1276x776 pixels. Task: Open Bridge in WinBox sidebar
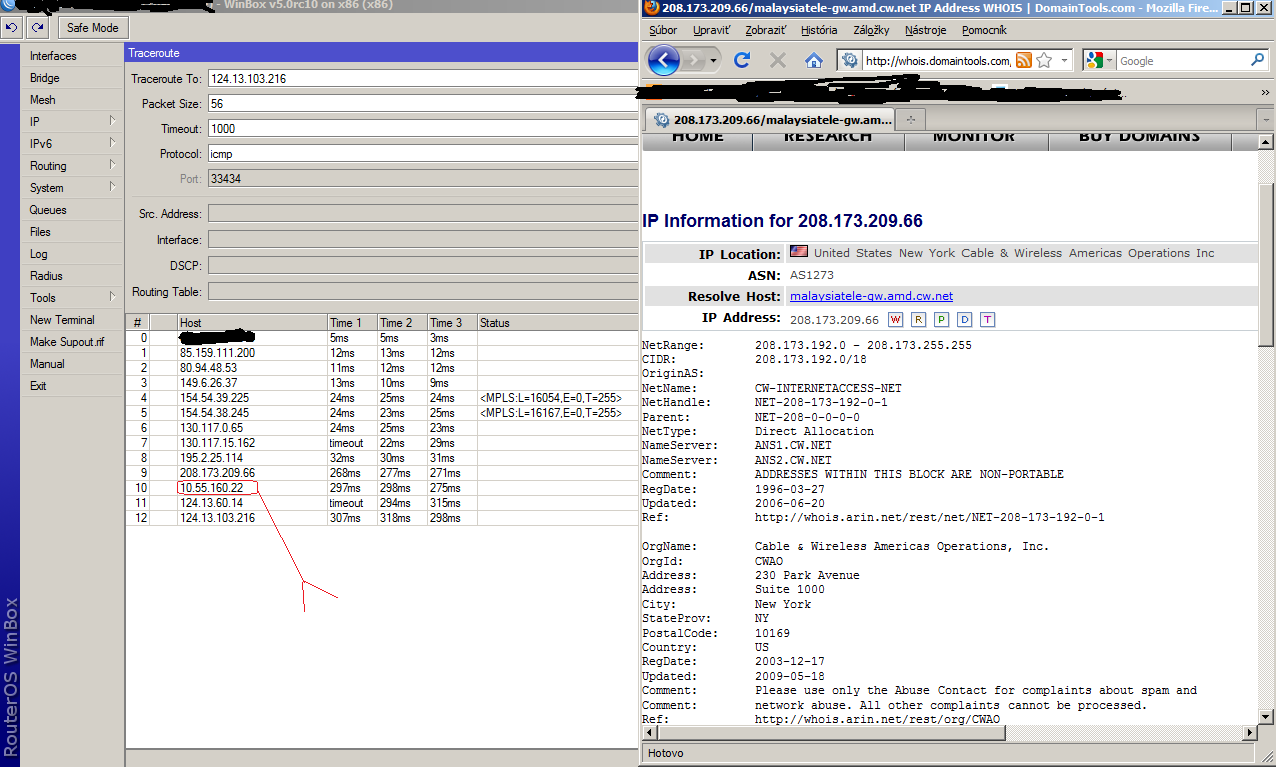pyautogui.click(x=71, y=78)
